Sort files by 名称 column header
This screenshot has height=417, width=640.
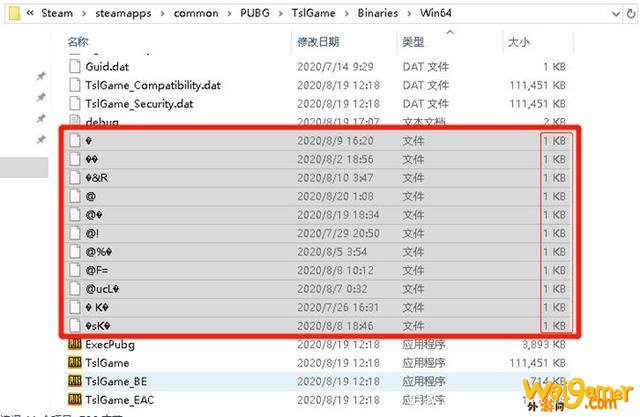78,42
